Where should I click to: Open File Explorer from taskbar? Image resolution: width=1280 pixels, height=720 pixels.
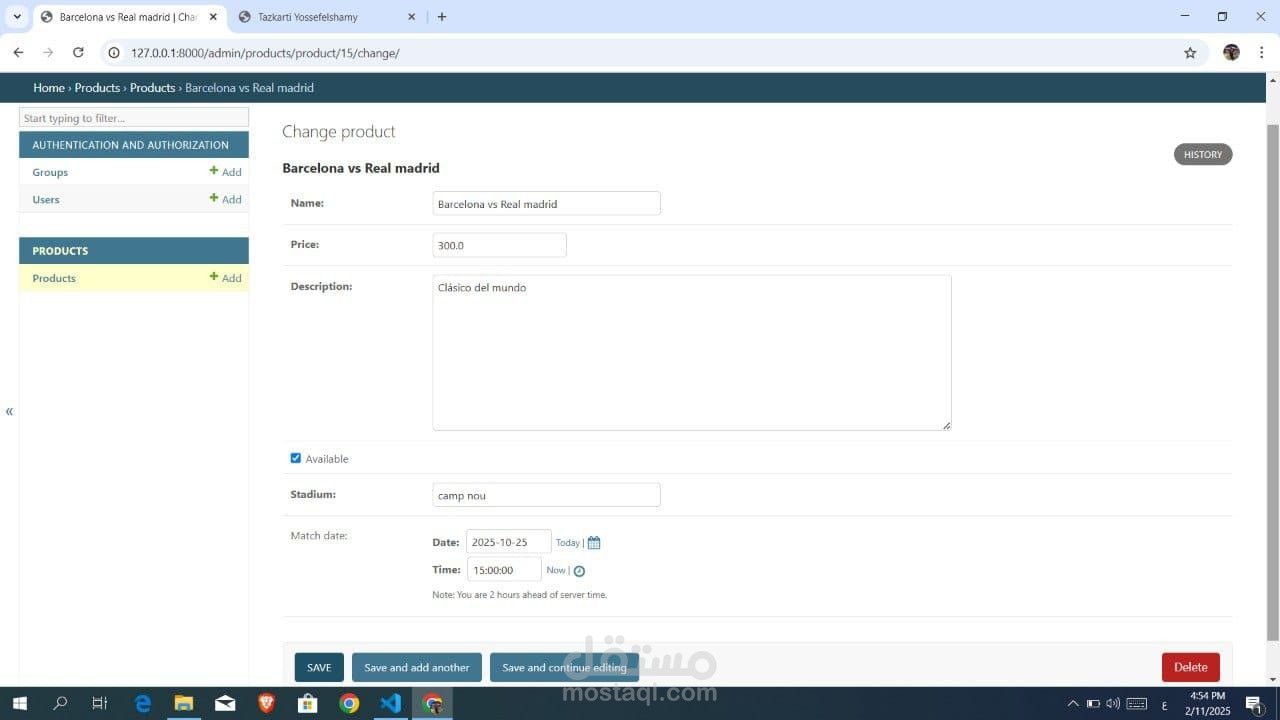(x=184, y=704)
